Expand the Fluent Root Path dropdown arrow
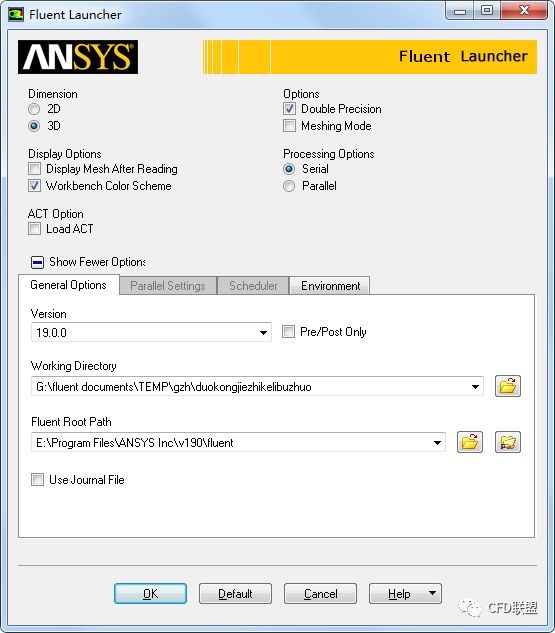 coord(438,443)
